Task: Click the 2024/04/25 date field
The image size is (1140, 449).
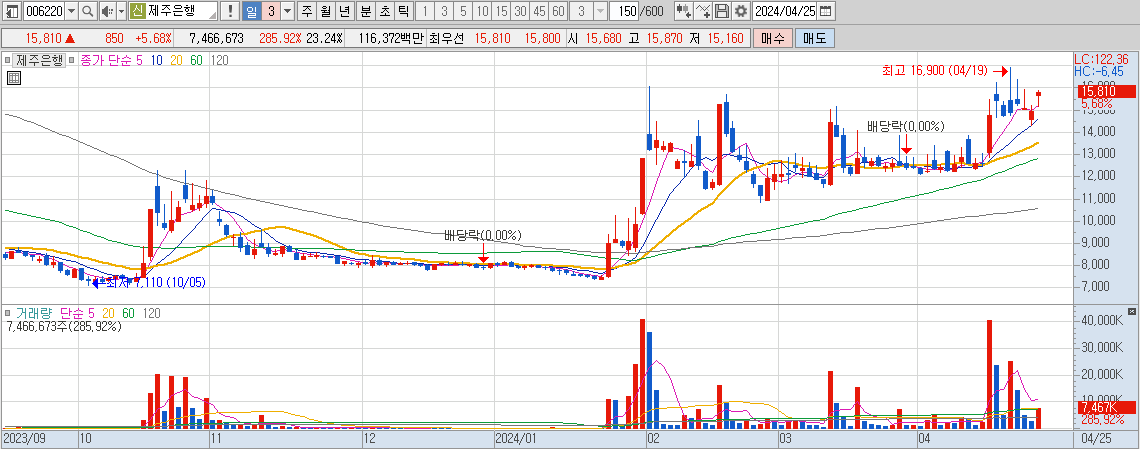Action: tap(784, 11)
